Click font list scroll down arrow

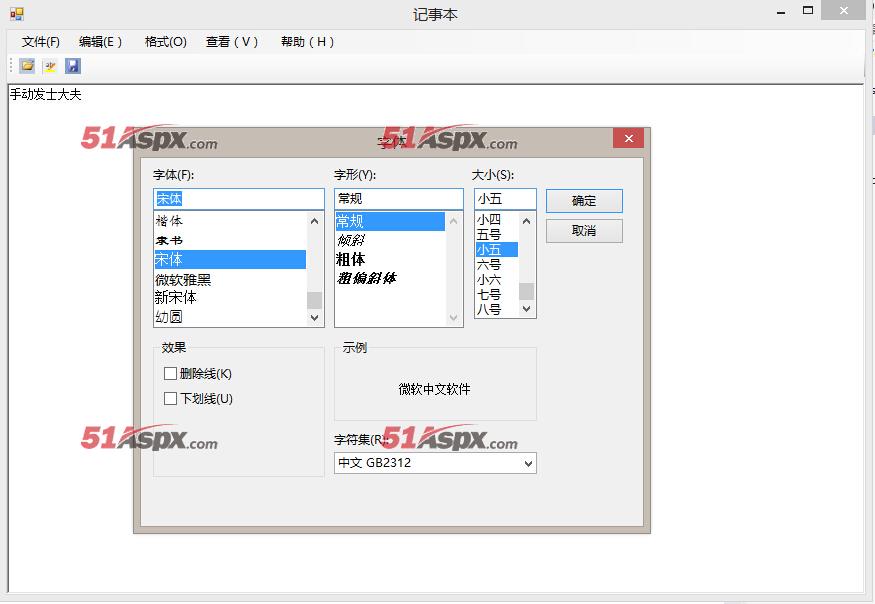tap(315, 318)
